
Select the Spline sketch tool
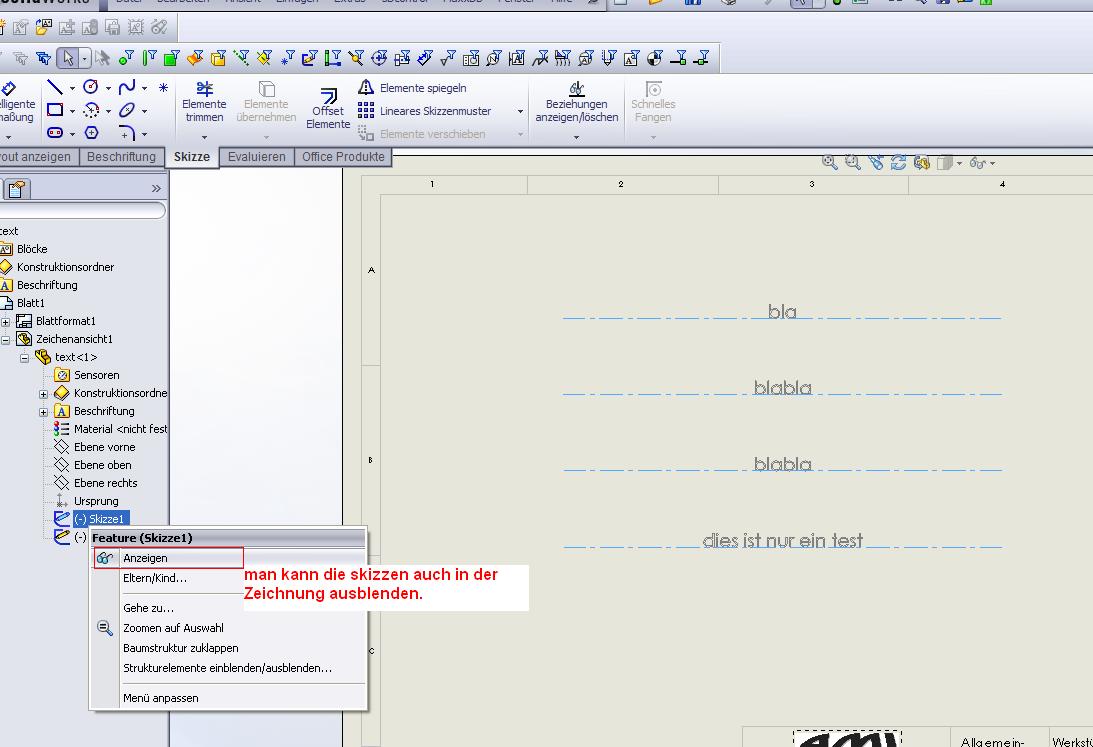(x=127, y=87)
